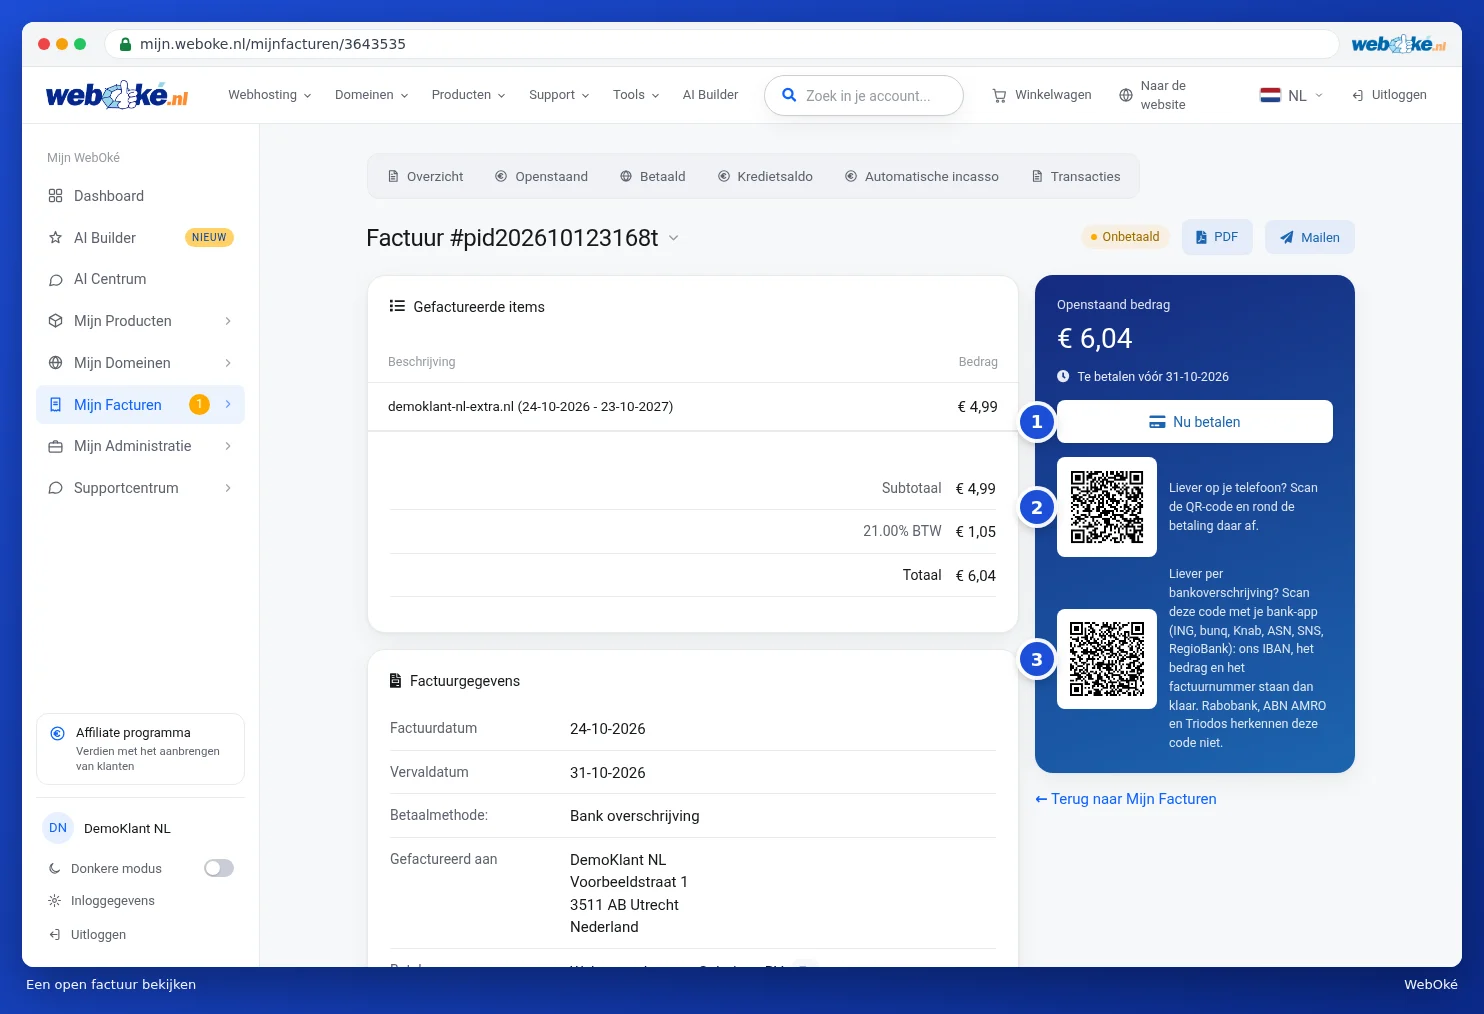Click the AI Builder star icon in sidebar
Viewport: 1484px width, 1014px height.
click(x=56, y=238)
